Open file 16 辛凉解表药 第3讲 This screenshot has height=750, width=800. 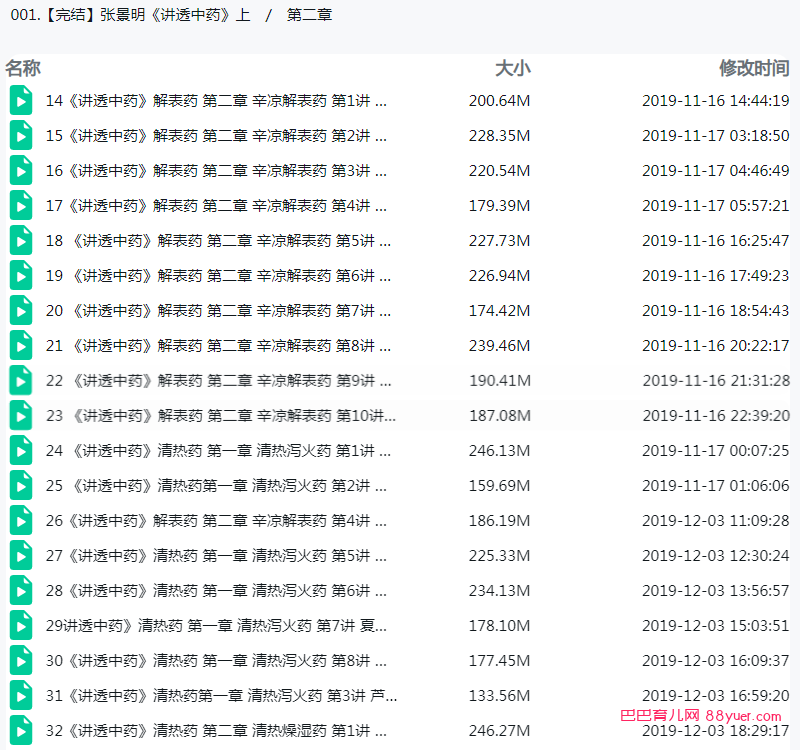[216, 170]
